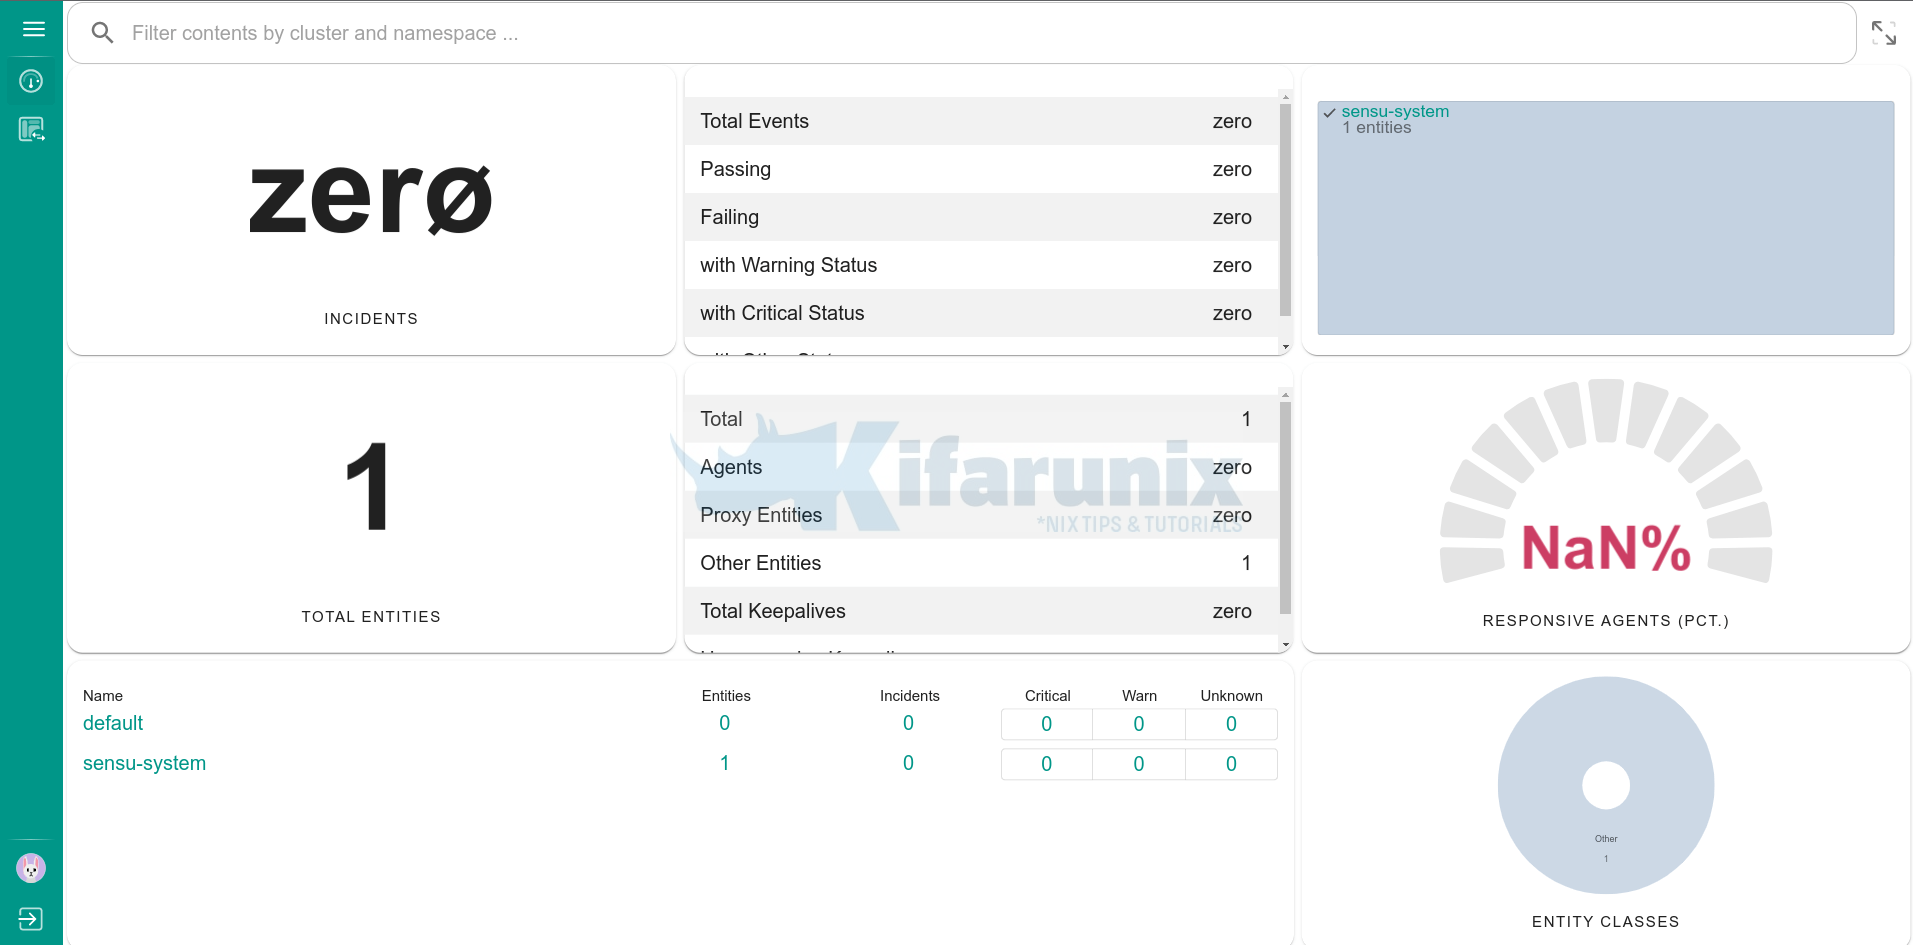This screenshot has height=945, width=1913.
Task: Open the hamburger navigation menu
Action: pyautogui.click(x=33, y=29)
